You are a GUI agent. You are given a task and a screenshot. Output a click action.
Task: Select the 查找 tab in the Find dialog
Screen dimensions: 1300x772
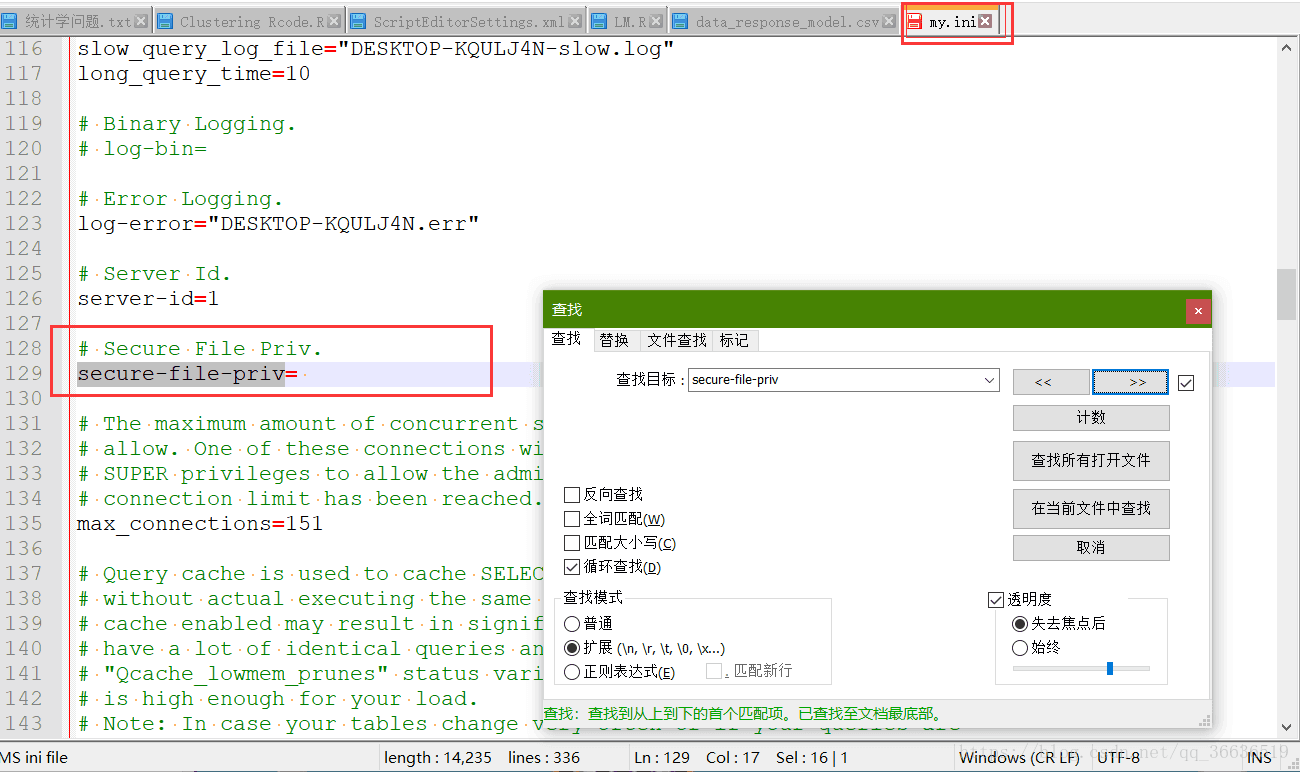pyautogui.click(x=567, y=339)
